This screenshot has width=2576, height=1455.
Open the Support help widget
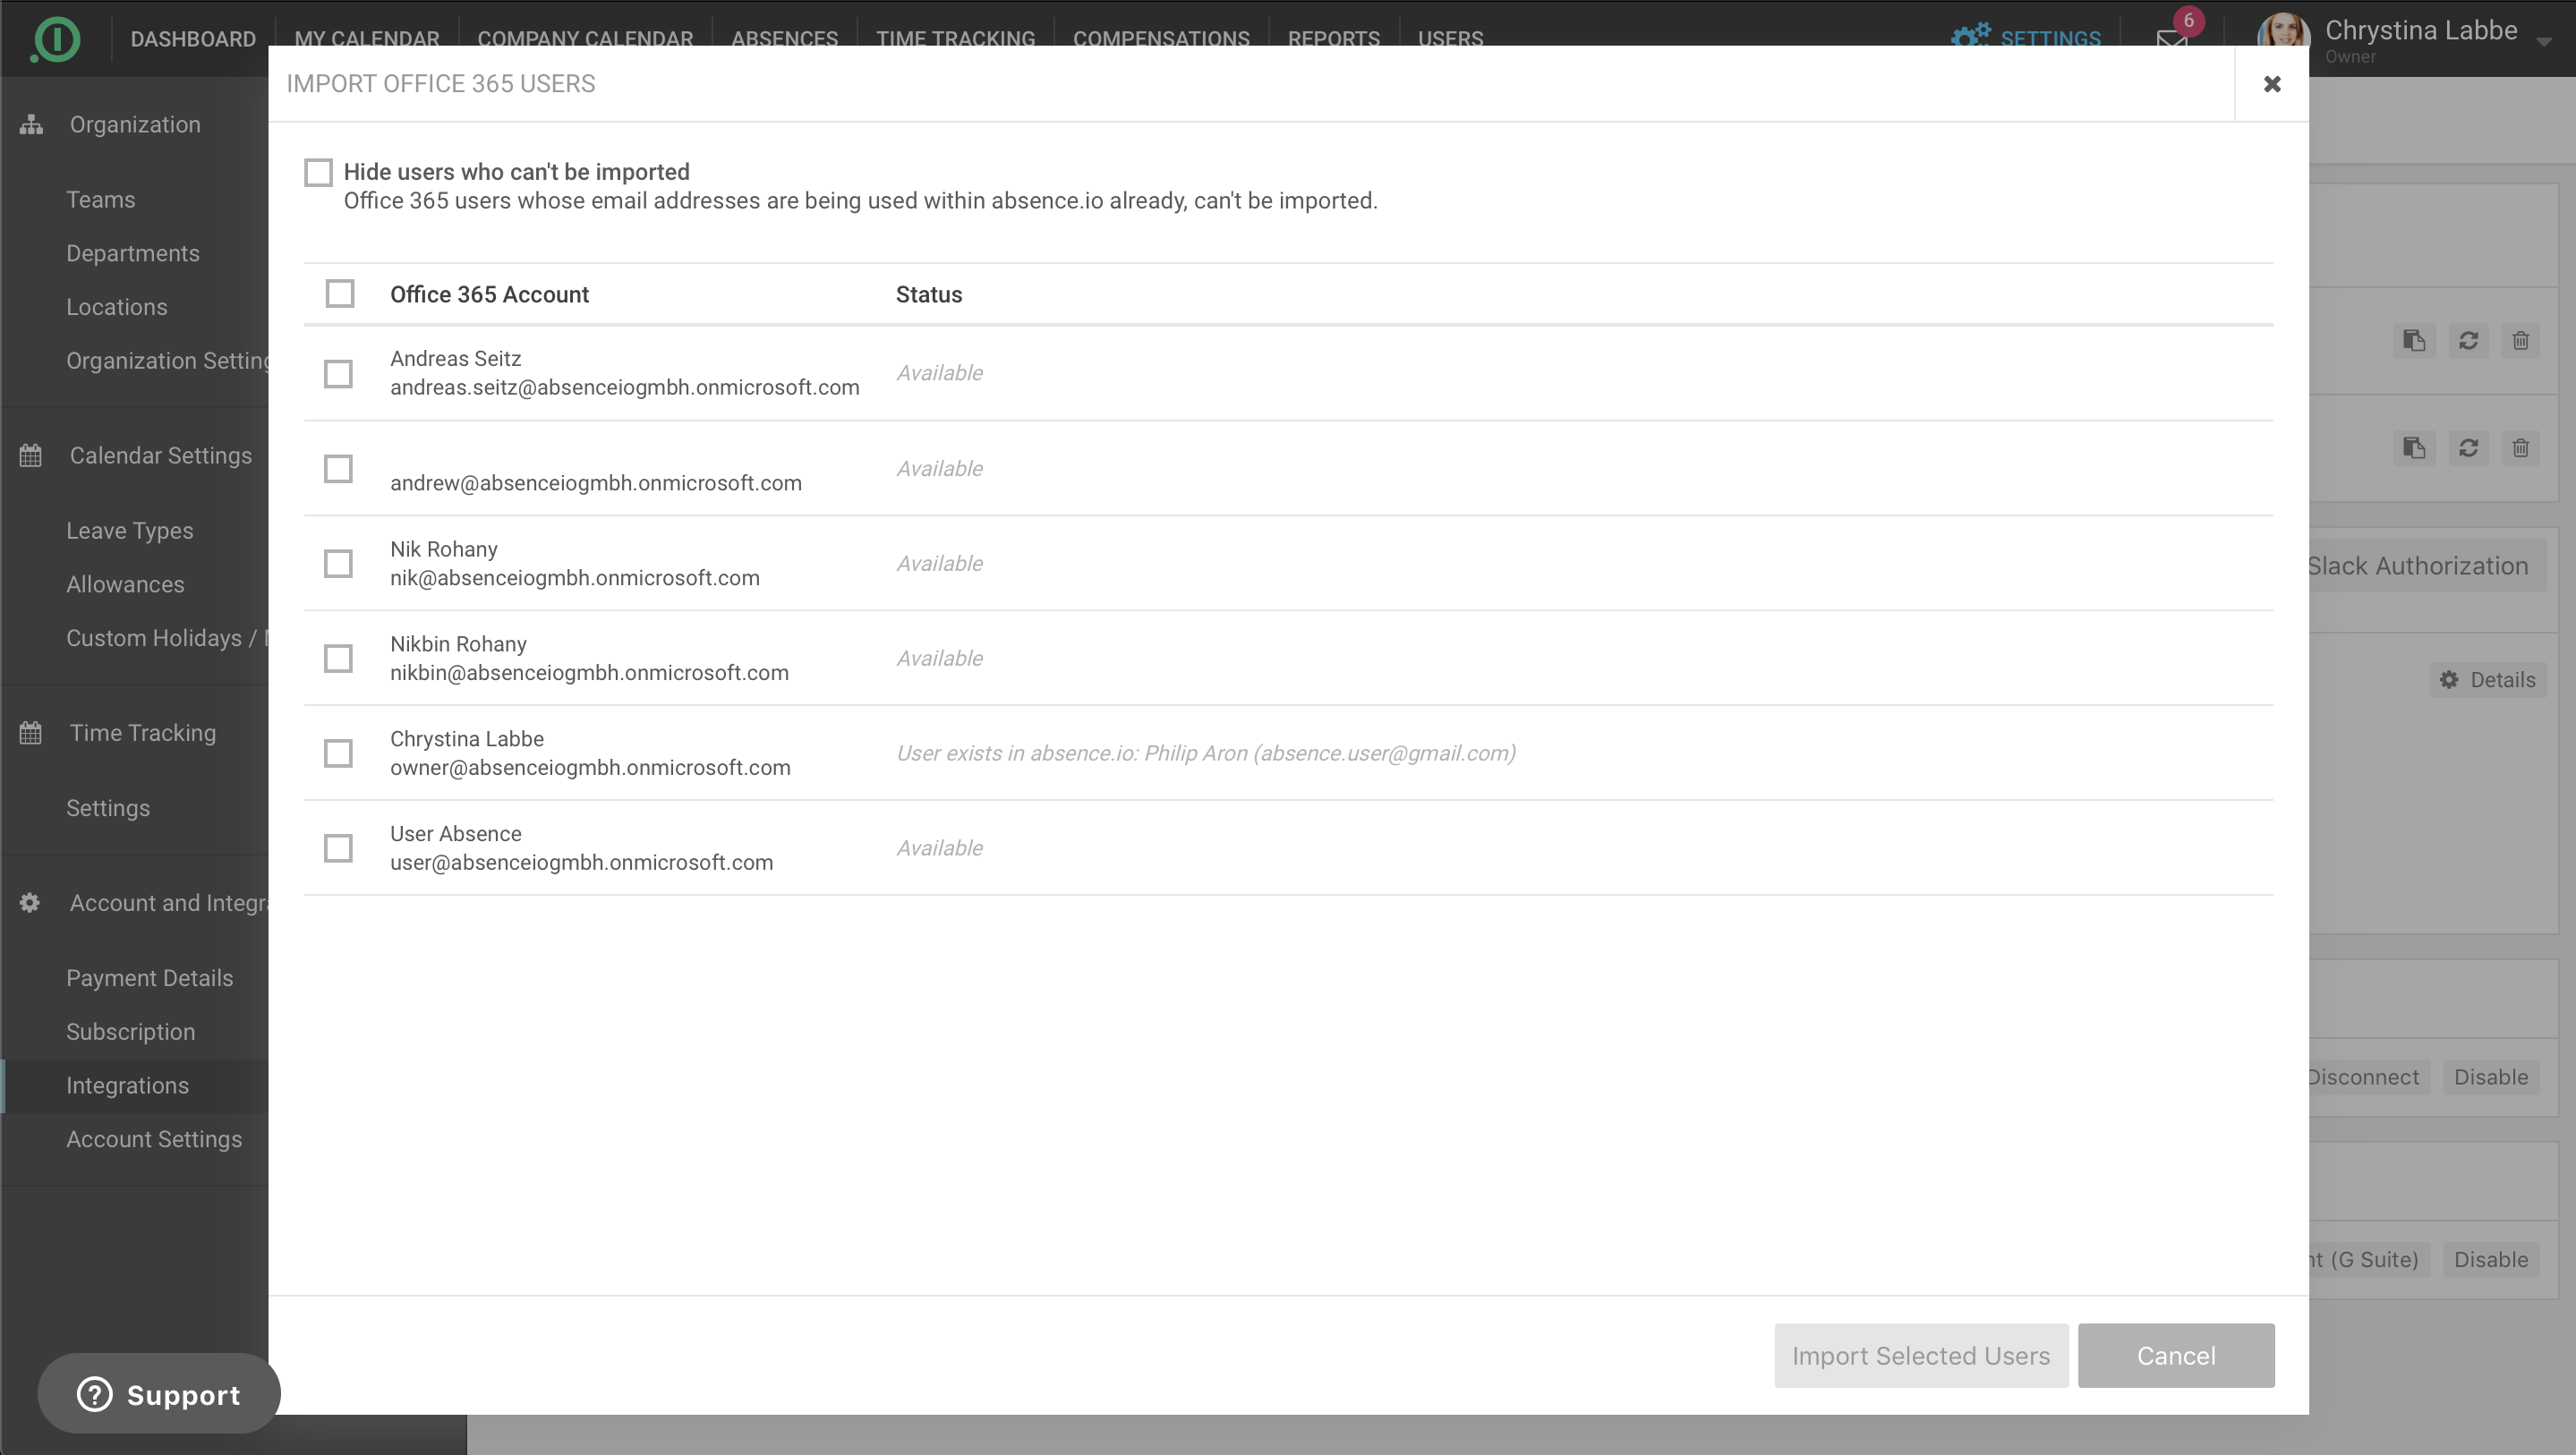pos(159,1394)
